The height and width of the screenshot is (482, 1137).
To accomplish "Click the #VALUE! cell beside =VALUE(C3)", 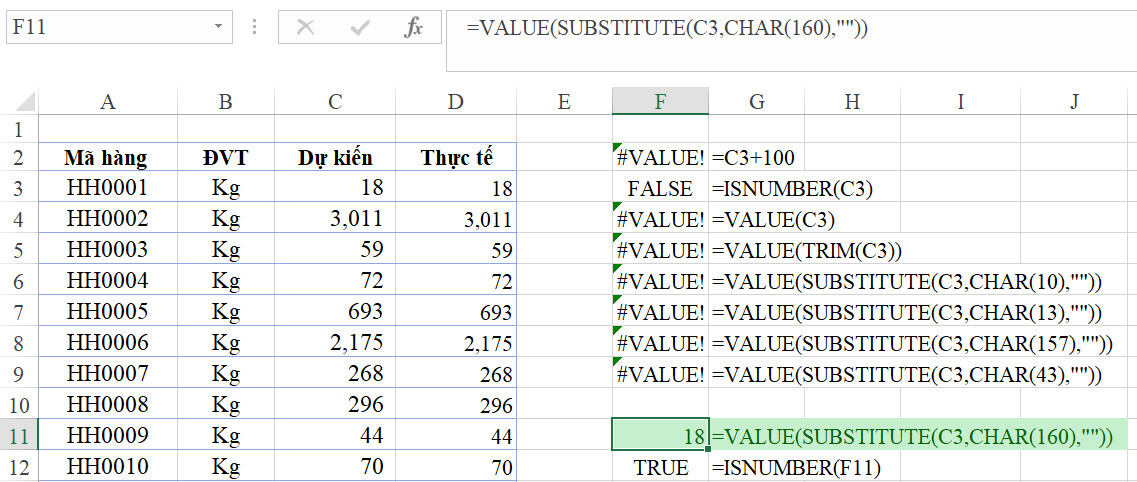I will click(660, 219).
